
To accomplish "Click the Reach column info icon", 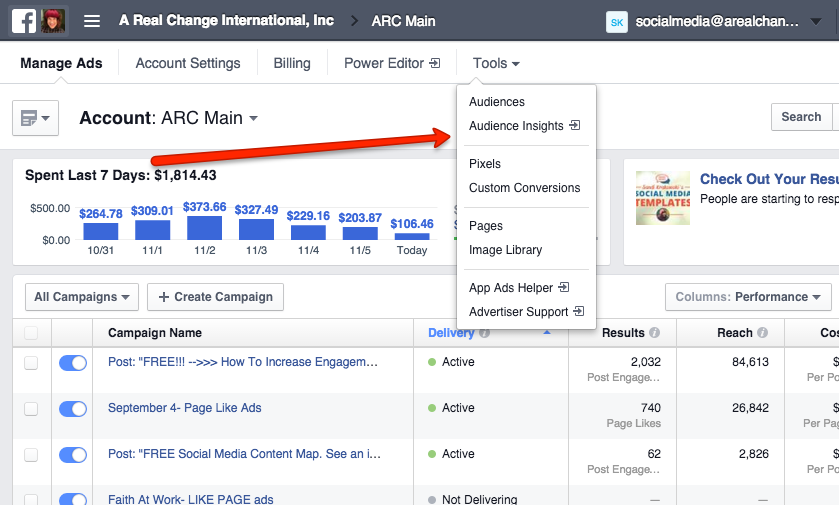I will pos(762,333).
